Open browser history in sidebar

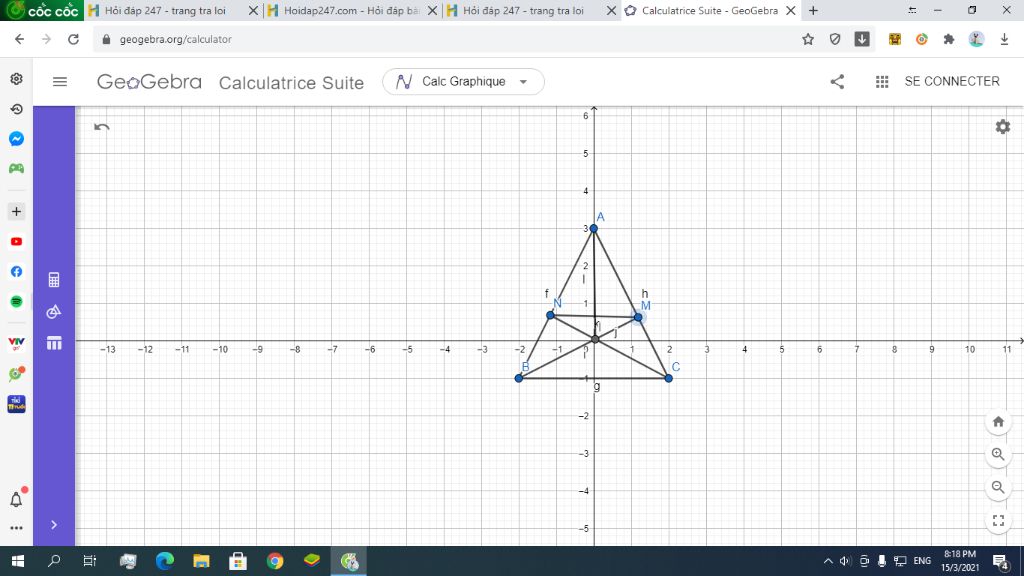point(16,109)
